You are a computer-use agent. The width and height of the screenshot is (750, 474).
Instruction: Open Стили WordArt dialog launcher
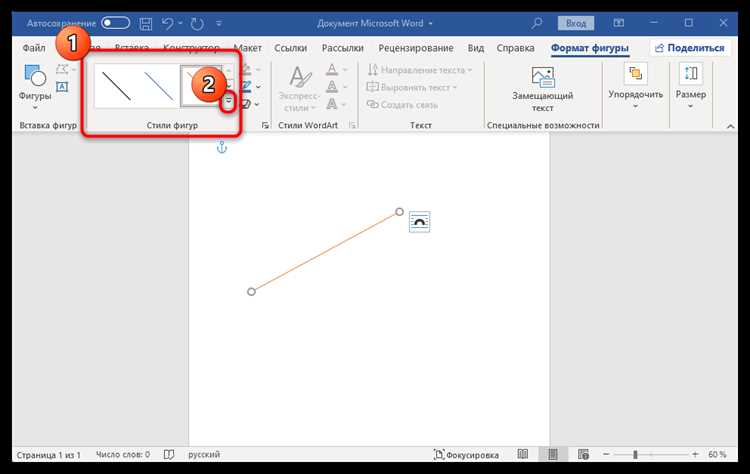353,125
